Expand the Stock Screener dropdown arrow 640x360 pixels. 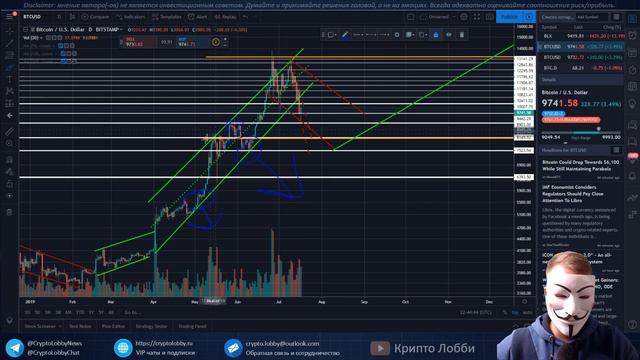click(x=60, y=326)
